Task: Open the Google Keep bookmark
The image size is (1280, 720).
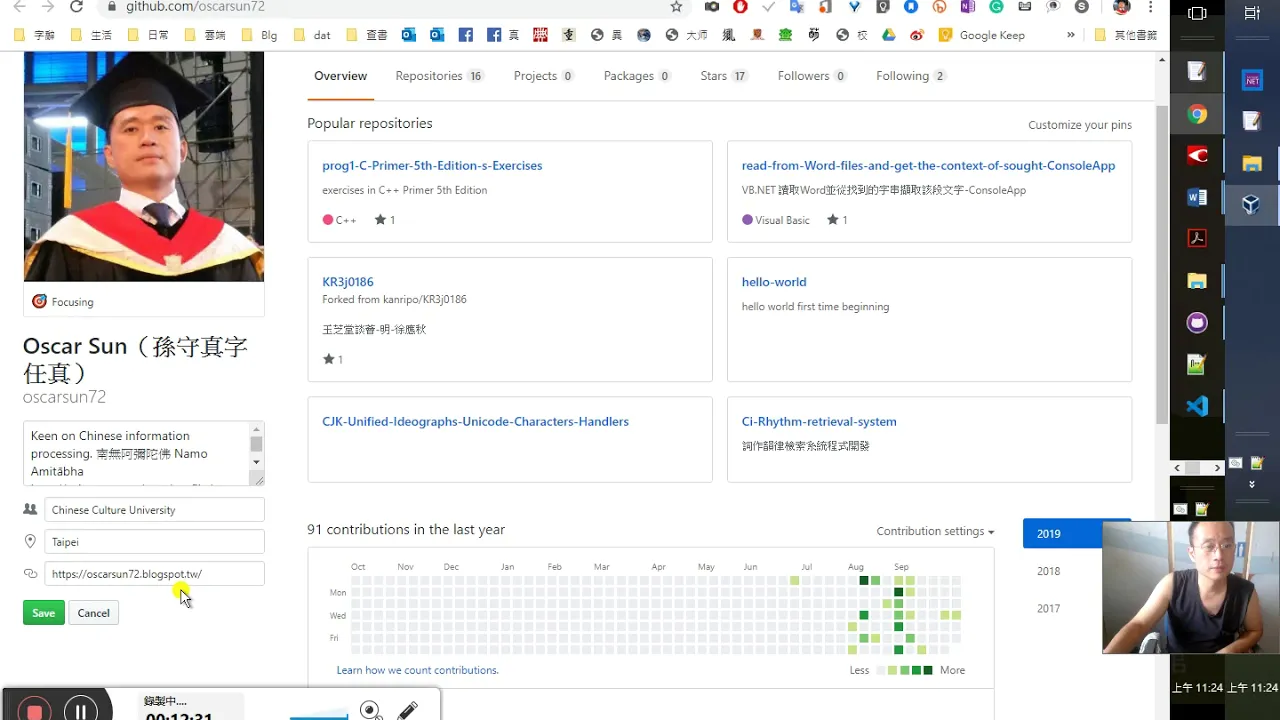Action: pyautogui.click(x=982, y=35)
